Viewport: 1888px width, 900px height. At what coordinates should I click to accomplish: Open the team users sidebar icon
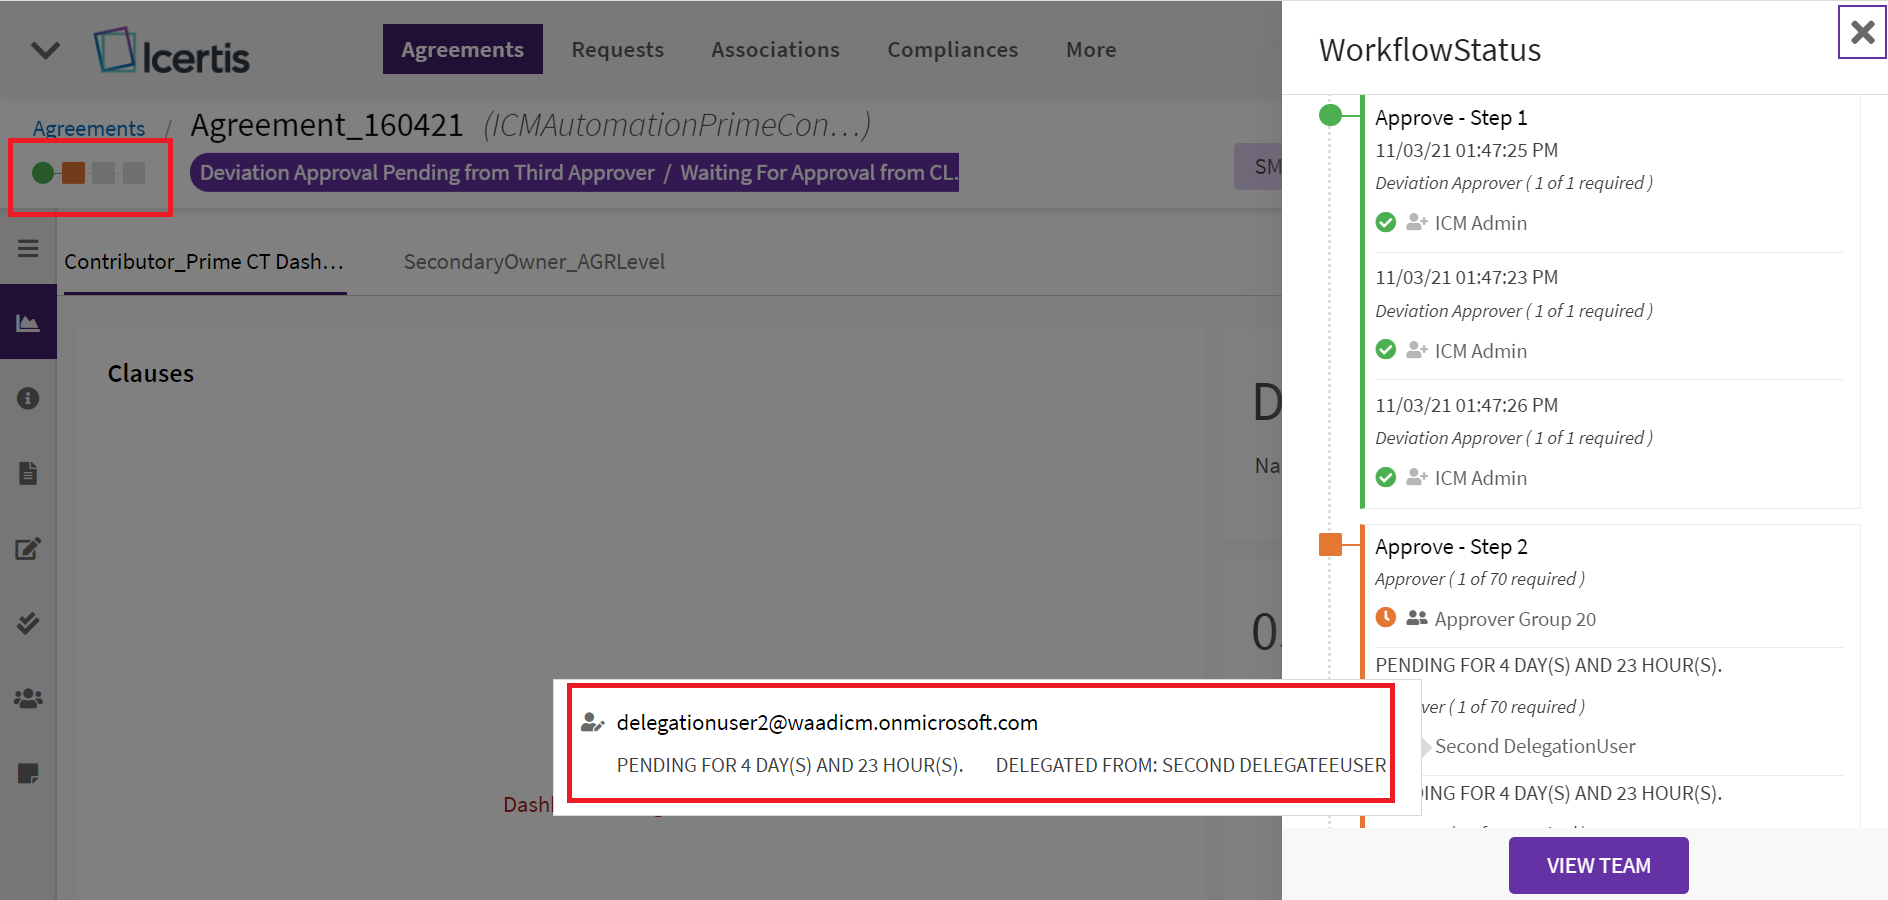click(x=28, y=698)
